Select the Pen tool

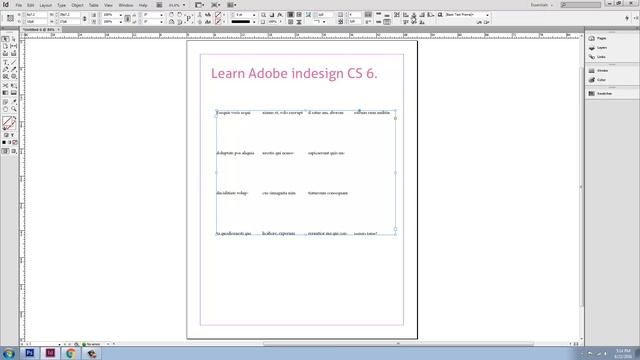(5, 69)
